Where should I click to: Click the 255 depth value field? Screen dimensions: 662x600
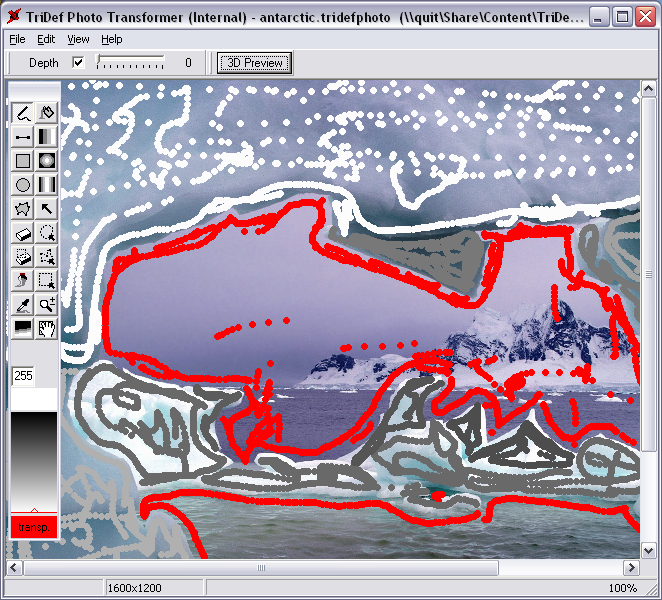[24, 376]
